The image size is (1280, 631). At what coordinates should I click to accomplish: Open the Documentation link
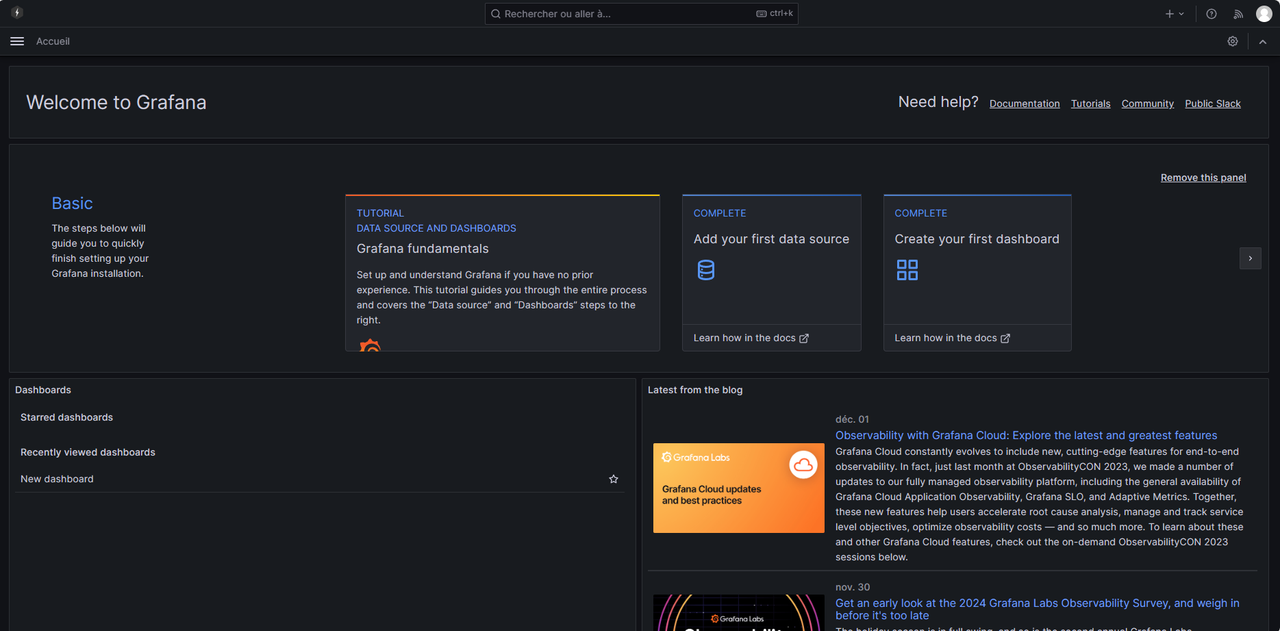1024,104
